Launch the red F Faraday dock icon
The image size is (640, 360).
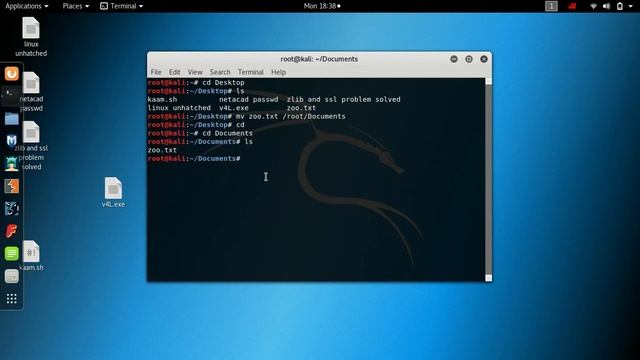11,231
